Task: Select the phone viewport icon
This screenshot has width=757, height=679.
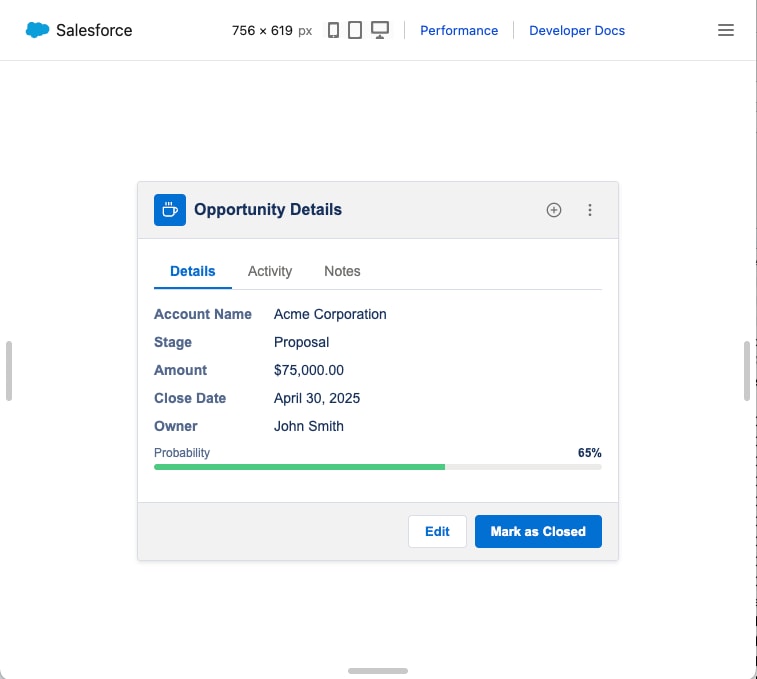Action: [x=333, y=30]
